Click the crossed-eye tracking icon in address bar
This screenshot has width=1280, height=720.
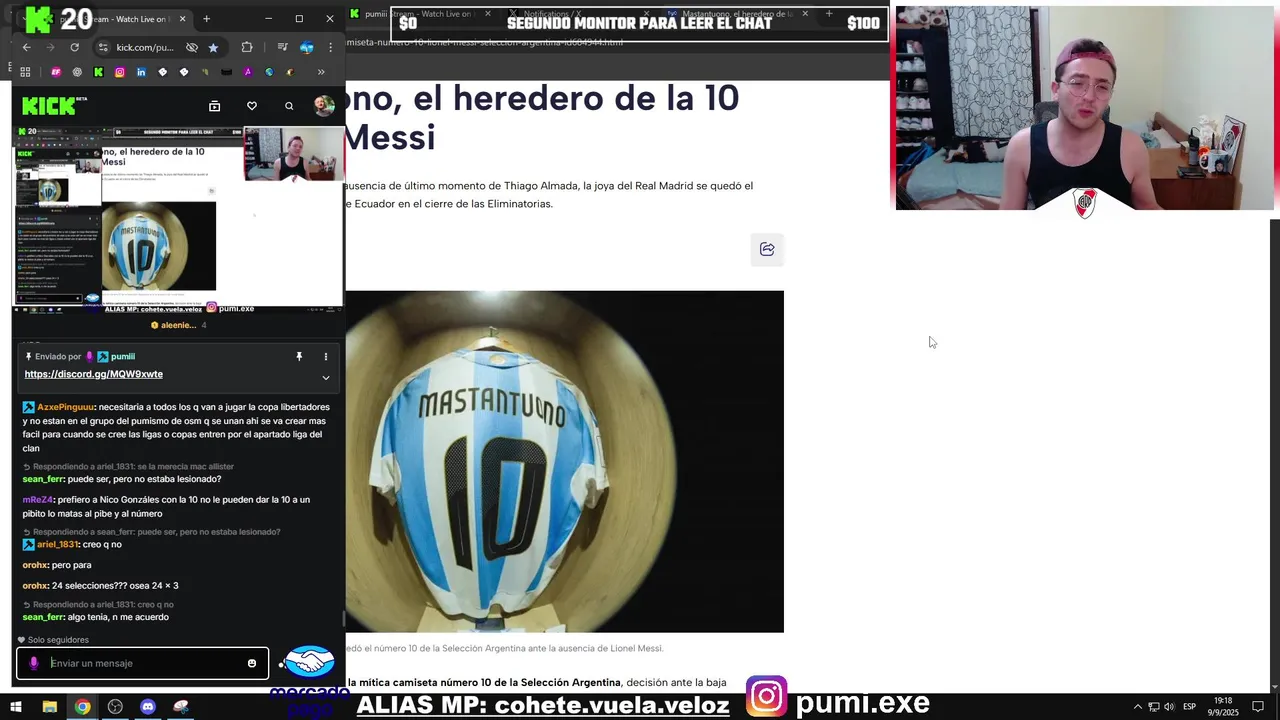coord(192,47)
